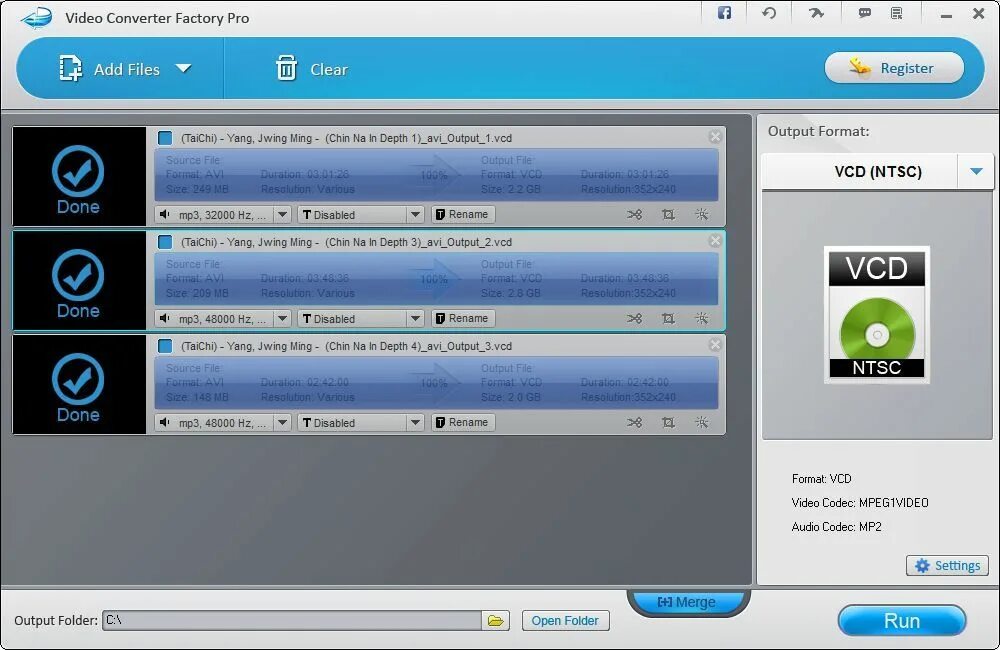Click the effects sparkle icon for Depth 1
1000x650 pixels.
point(702,214)
